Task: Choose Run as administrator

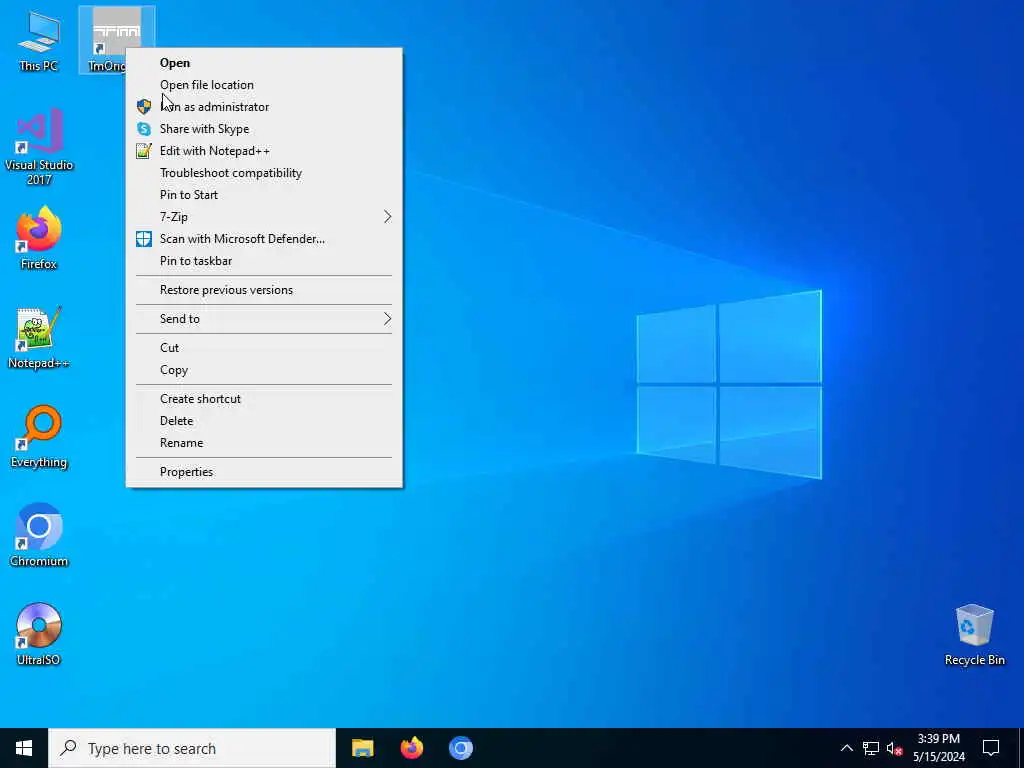Action: pos(264,106)
